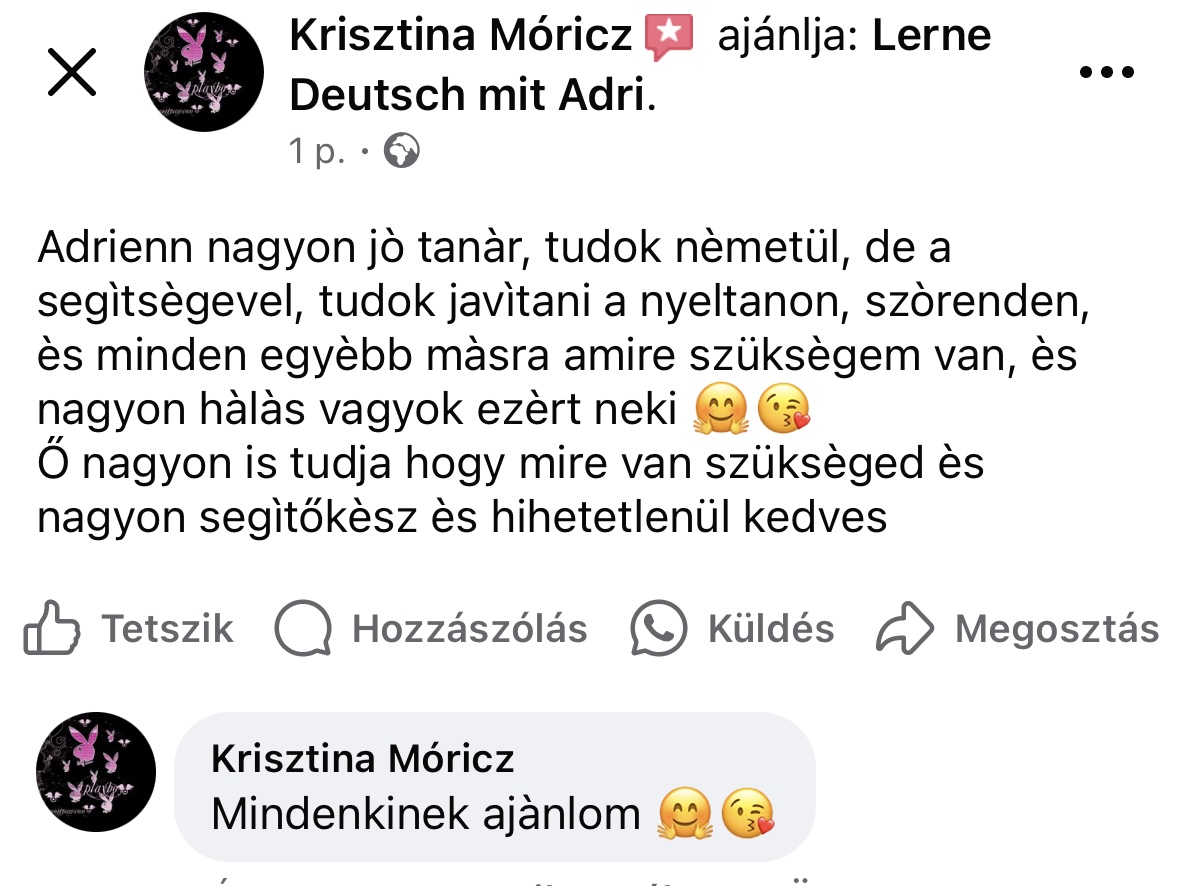Open the post author's profile picture
1179x886 pixels.
click(x=204, y=73)
